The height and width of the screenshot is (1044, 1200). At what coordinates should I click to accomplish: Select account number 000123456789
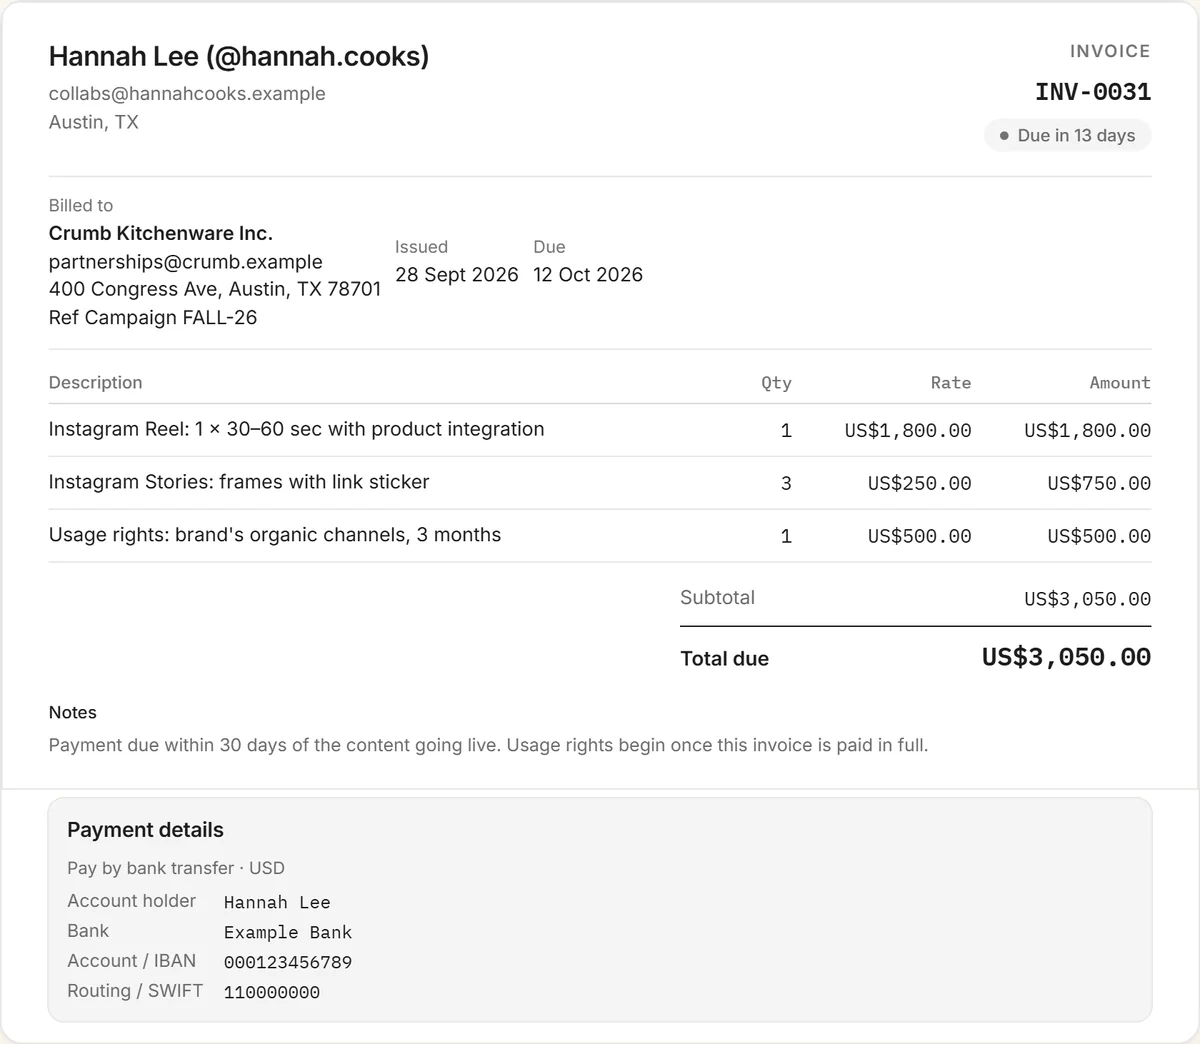(288, 963)
